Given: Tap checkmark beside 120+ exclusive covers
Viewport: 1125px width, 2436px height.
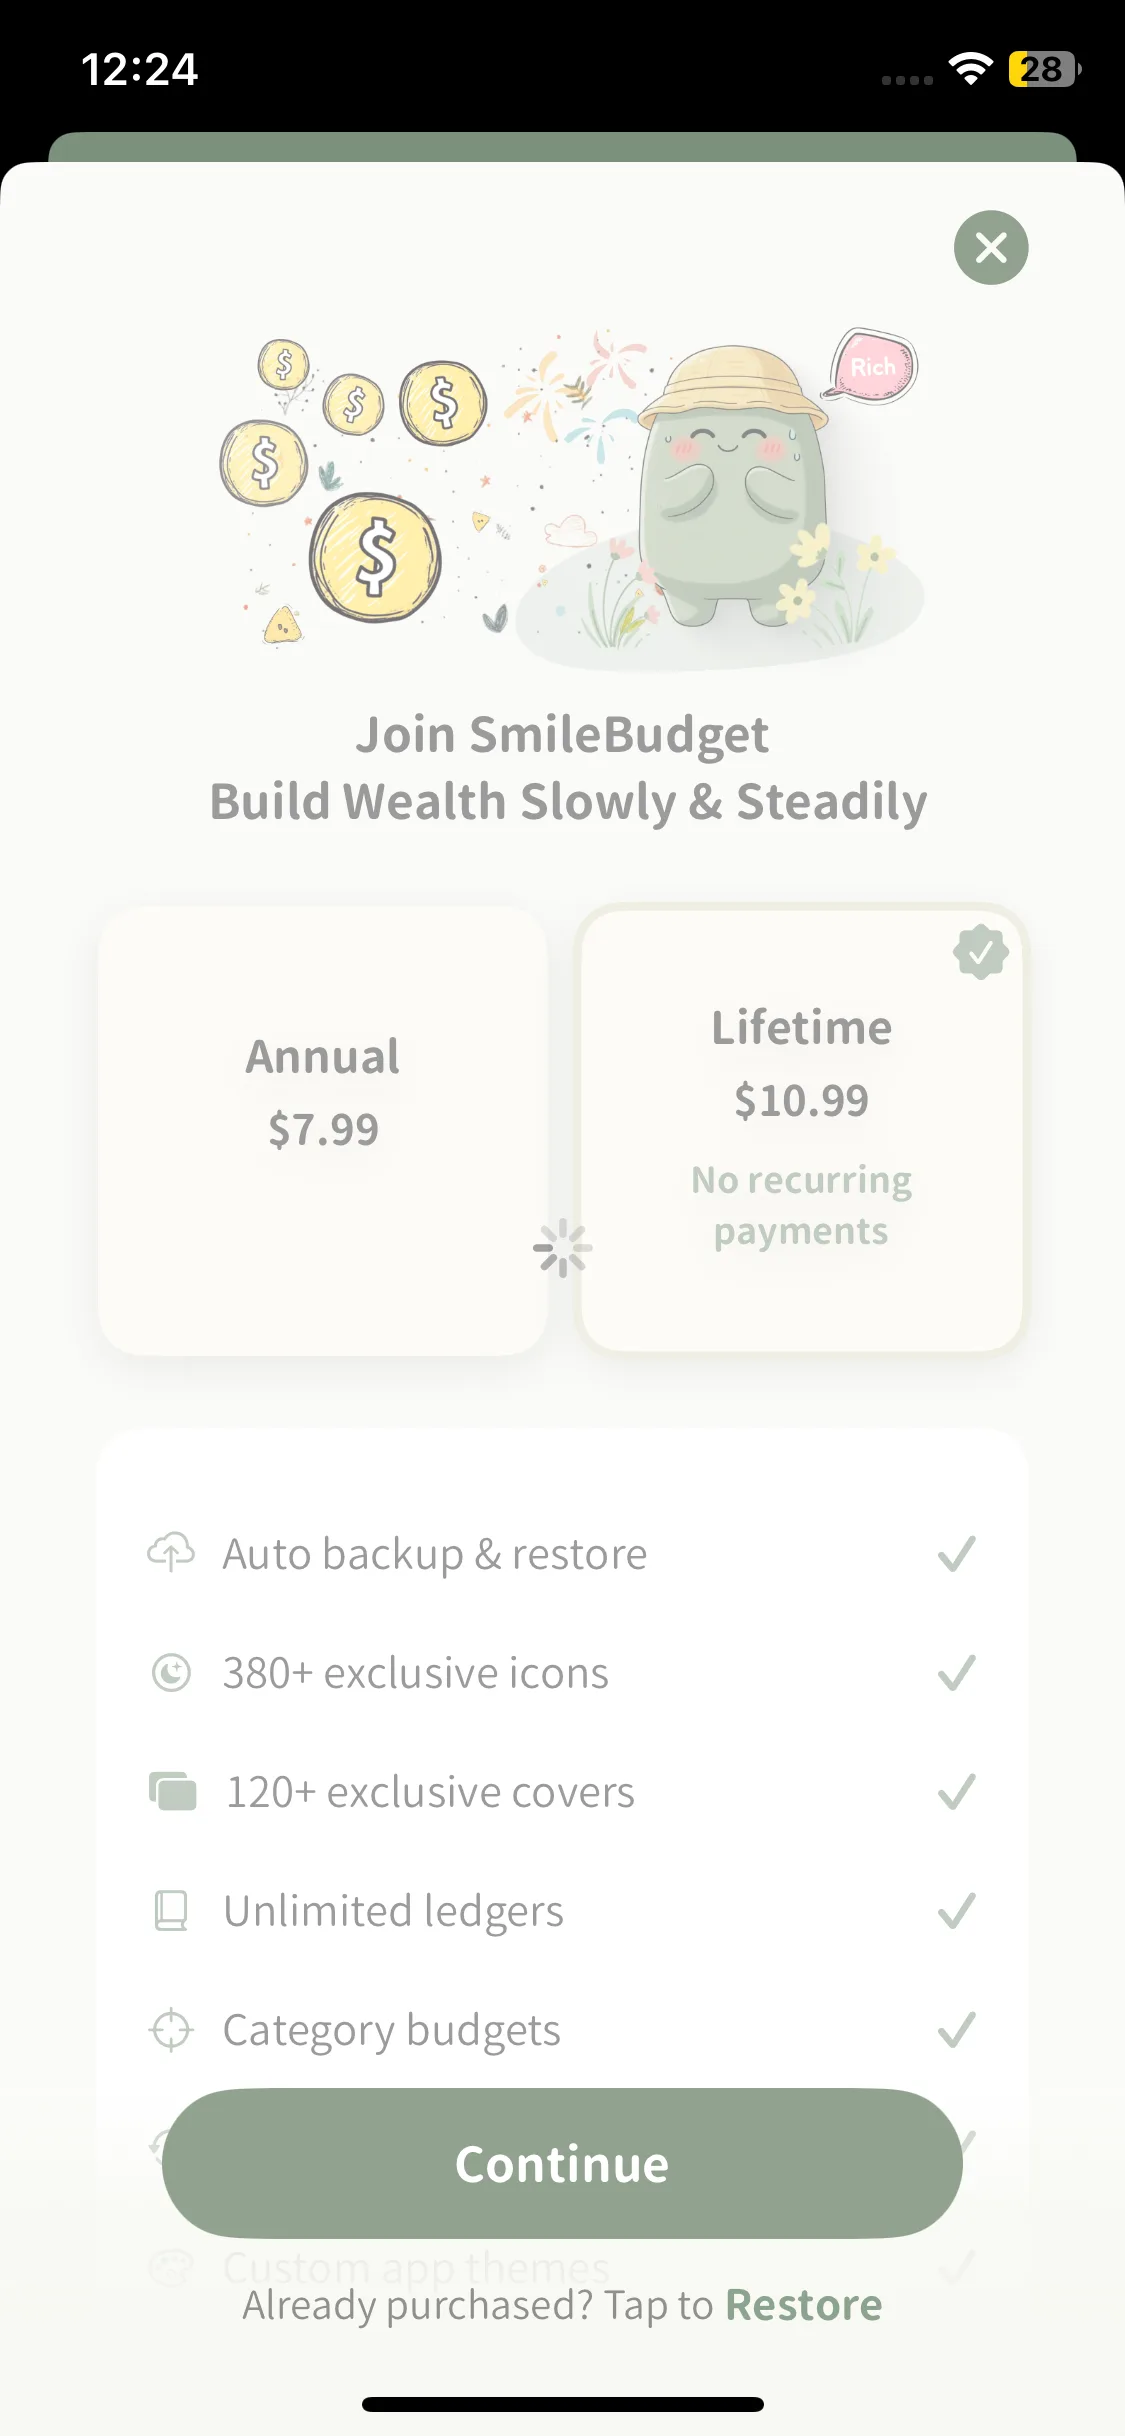Looking at the screenshot, I should coord(956,1792).
